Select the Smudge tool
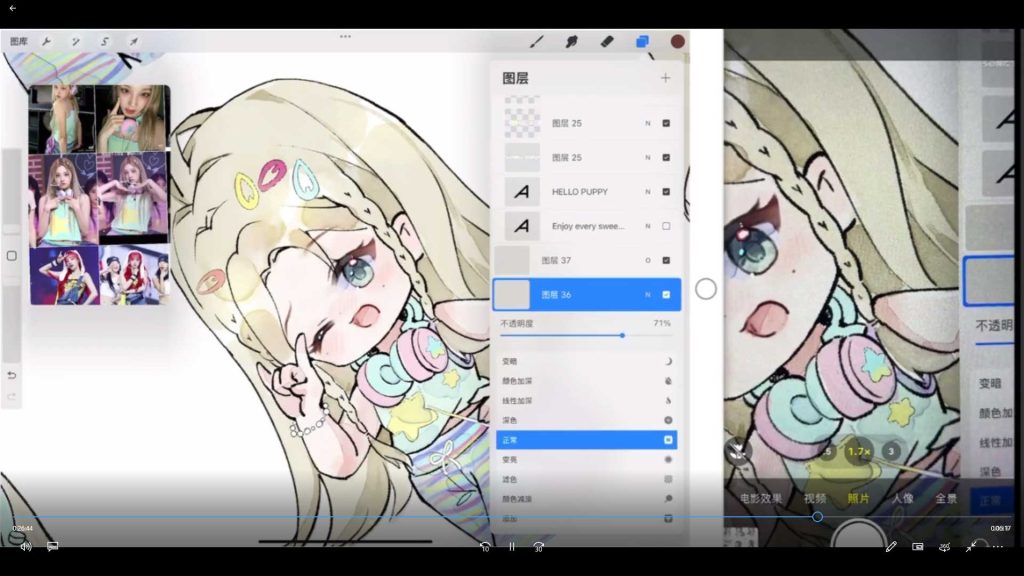This screenshot has width=1024, height=576. click(x=572, y=42)
